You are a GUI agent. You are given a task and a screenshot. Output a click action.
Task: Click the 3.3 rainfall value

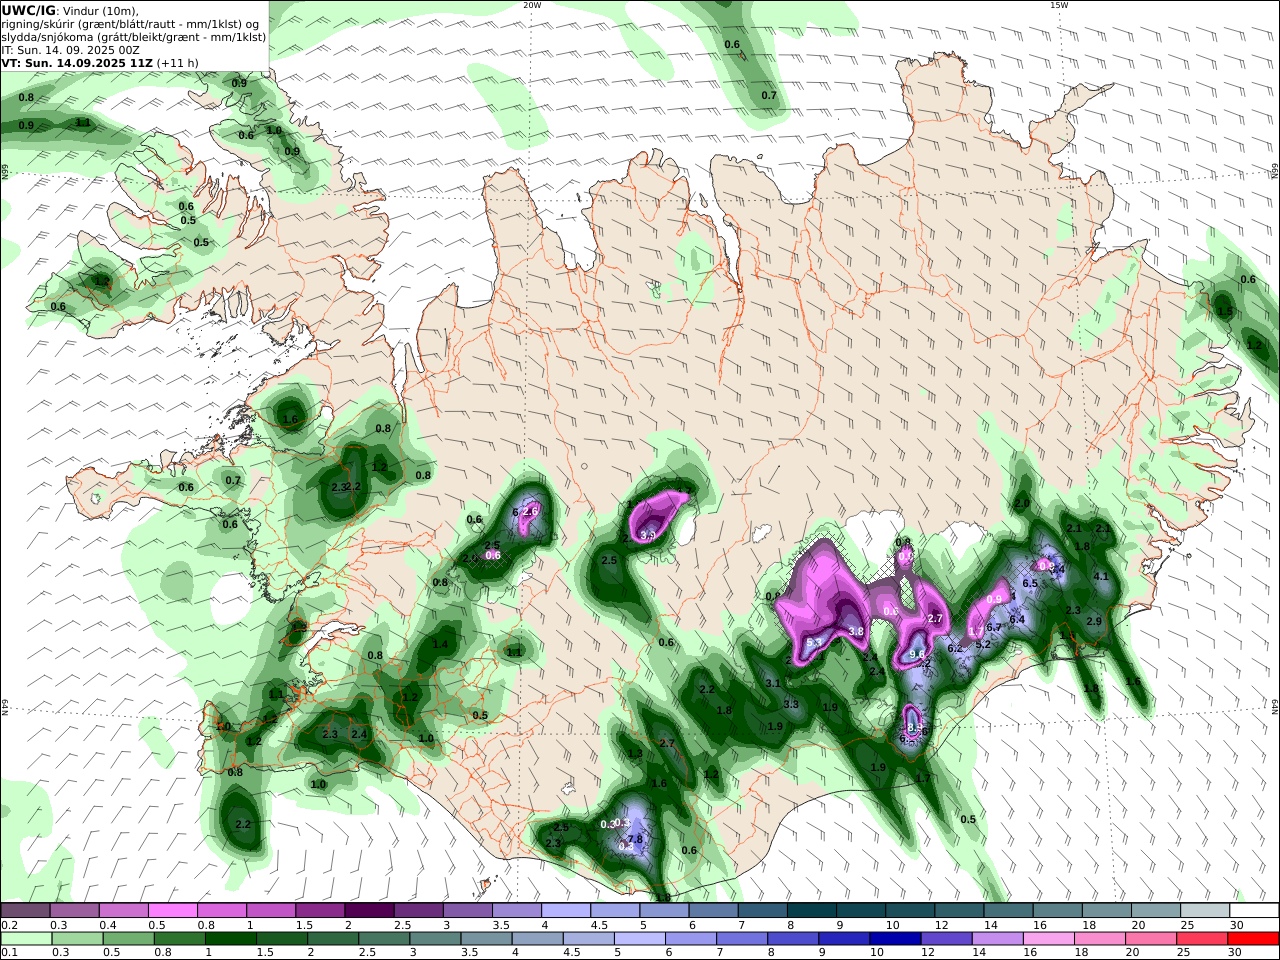[x=791, y=704]
